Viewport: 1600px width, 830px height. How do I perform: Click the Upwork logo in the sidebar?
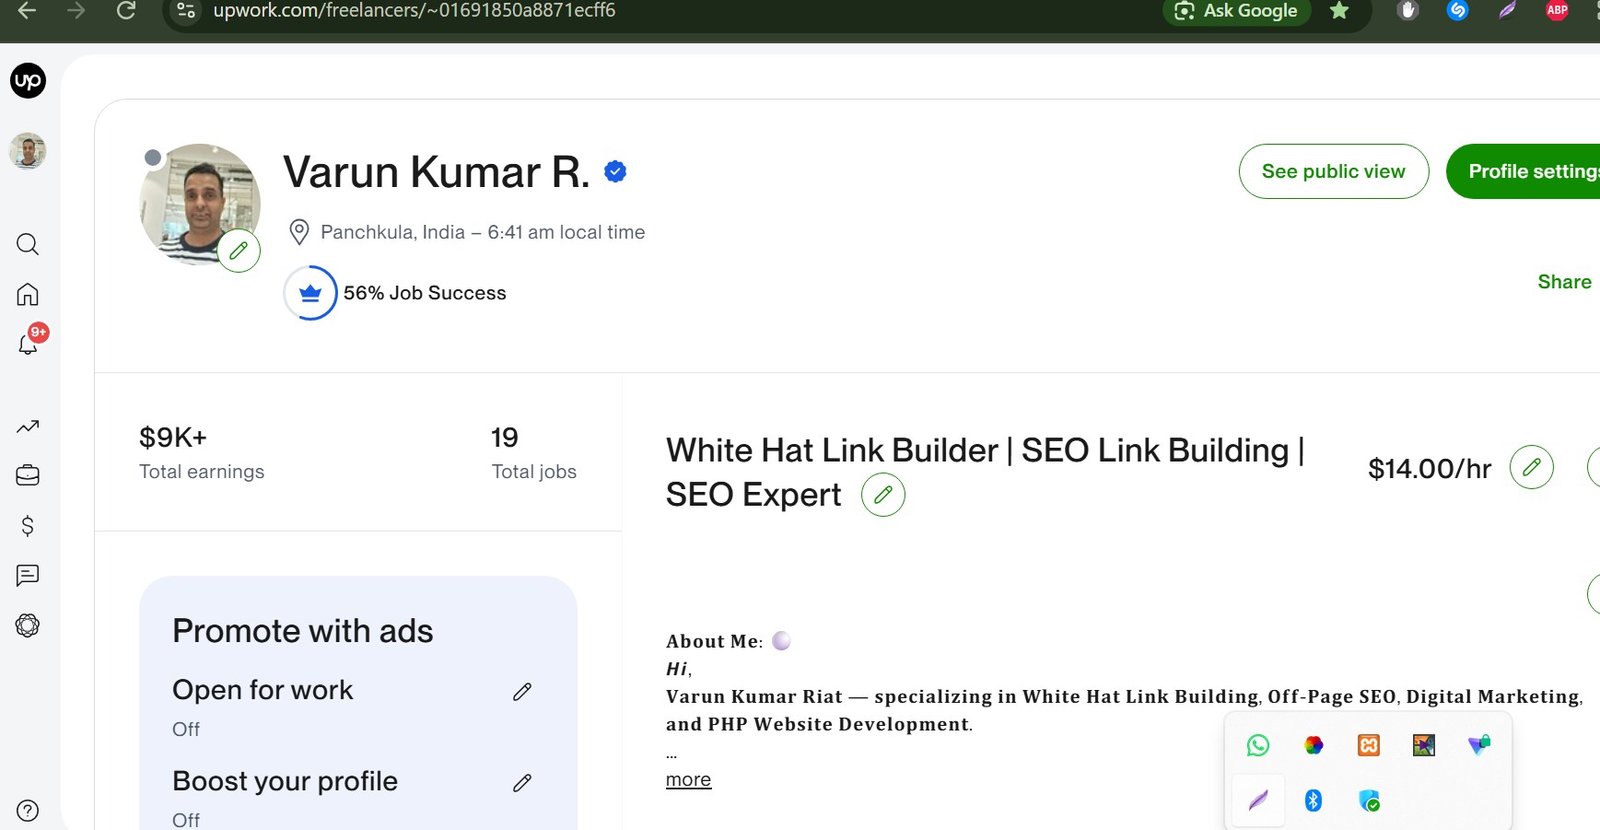point(28,81)
